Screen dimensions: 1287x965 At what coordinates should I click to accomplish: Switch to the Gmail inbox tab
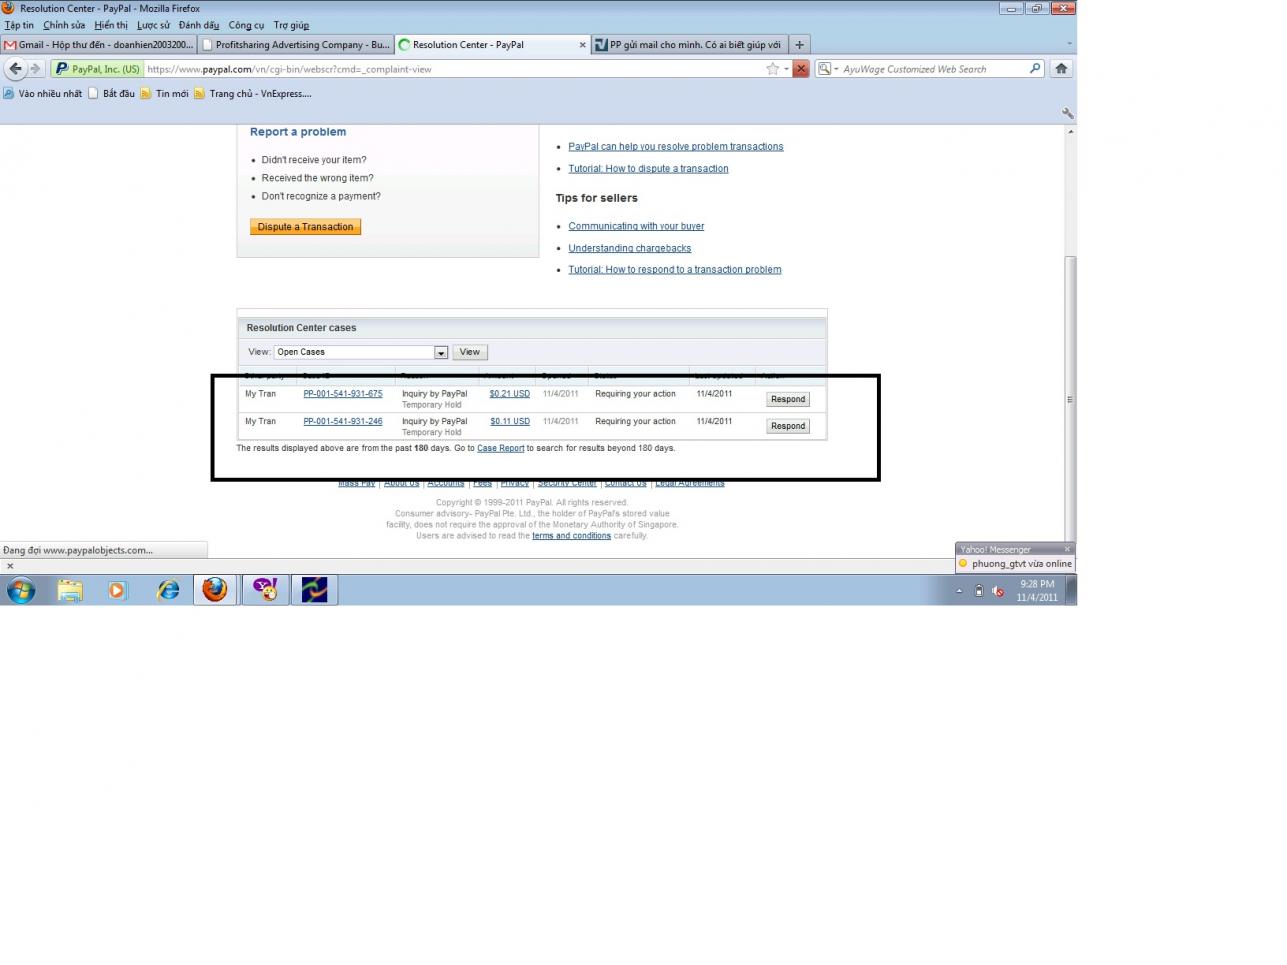click(x=98, y=44)
